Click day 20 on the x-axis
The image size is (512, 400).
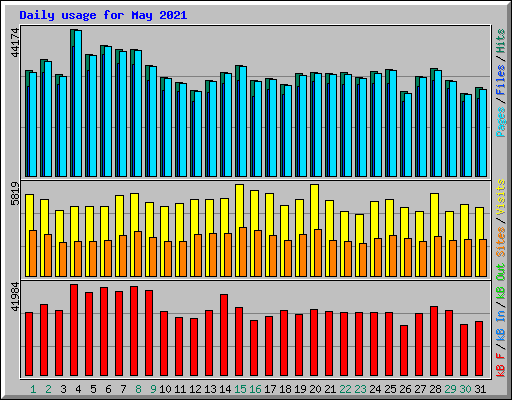pos(315,389)
